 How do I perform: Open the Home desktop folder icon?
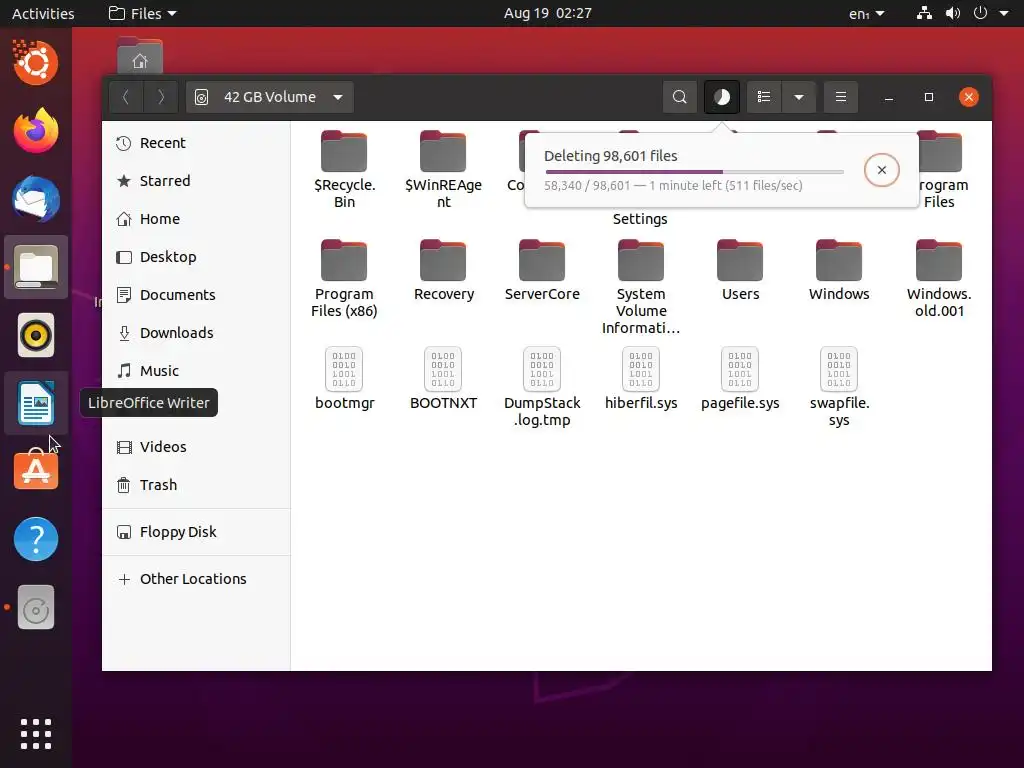click(140, 56)
